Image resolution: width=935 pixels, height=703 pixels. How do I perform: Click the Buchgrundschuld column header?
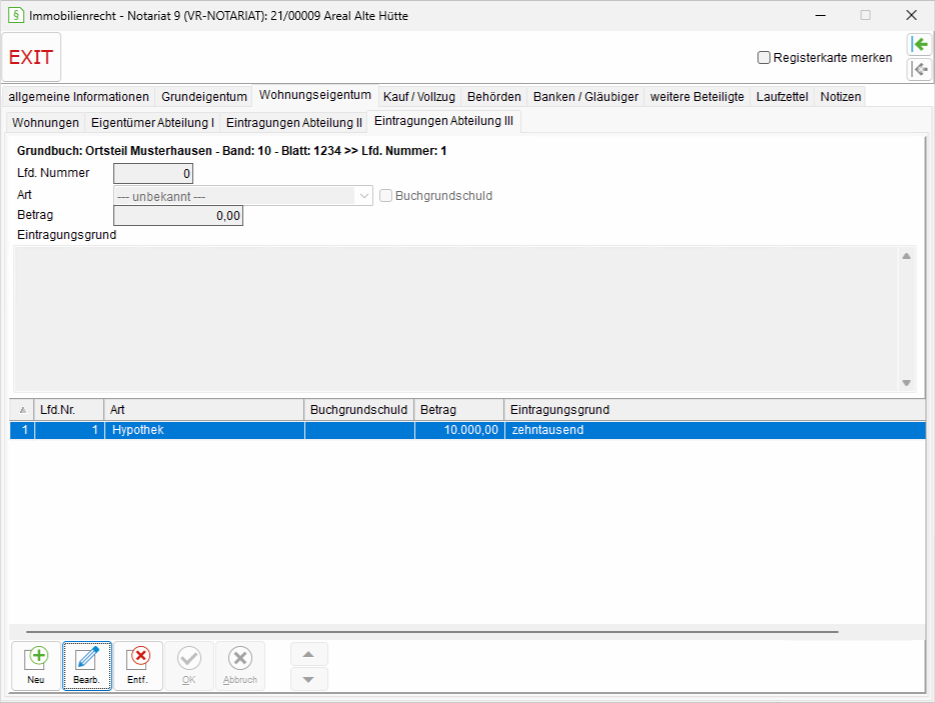click(359, 410)
